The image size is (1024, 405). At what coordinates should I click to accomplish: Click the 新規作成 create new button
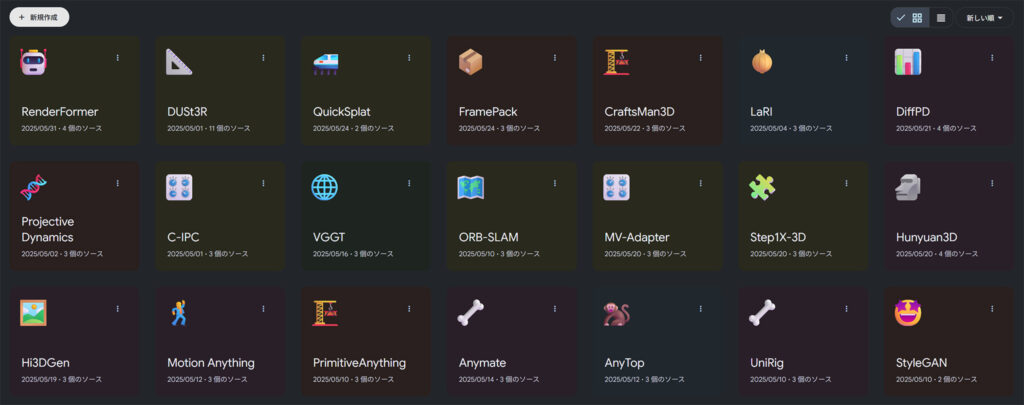pos(40,18)
